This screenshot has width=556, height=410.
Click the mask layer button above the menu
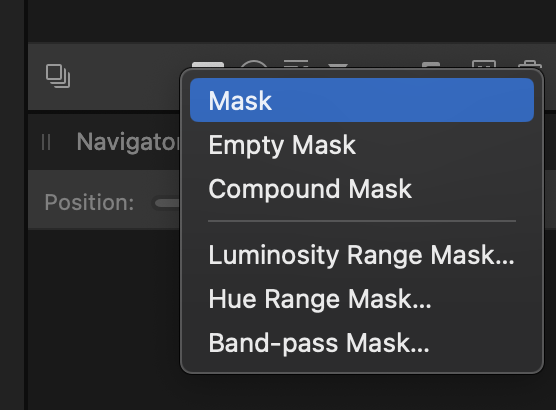208,65
